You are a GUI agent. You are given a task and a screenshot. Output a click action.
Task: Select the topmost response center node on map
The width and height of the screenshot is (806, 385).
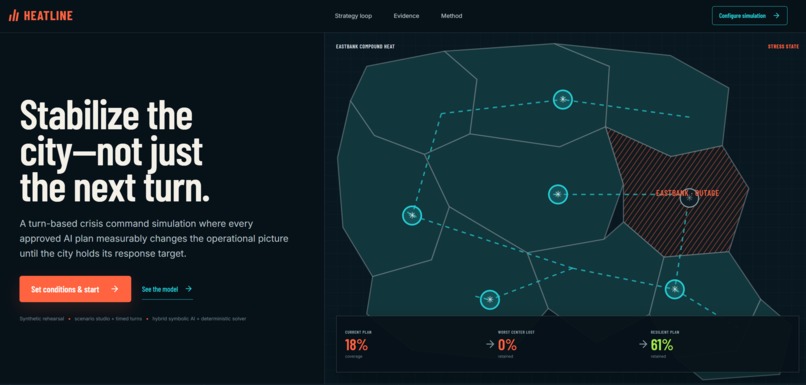click(x=563, y=99)
